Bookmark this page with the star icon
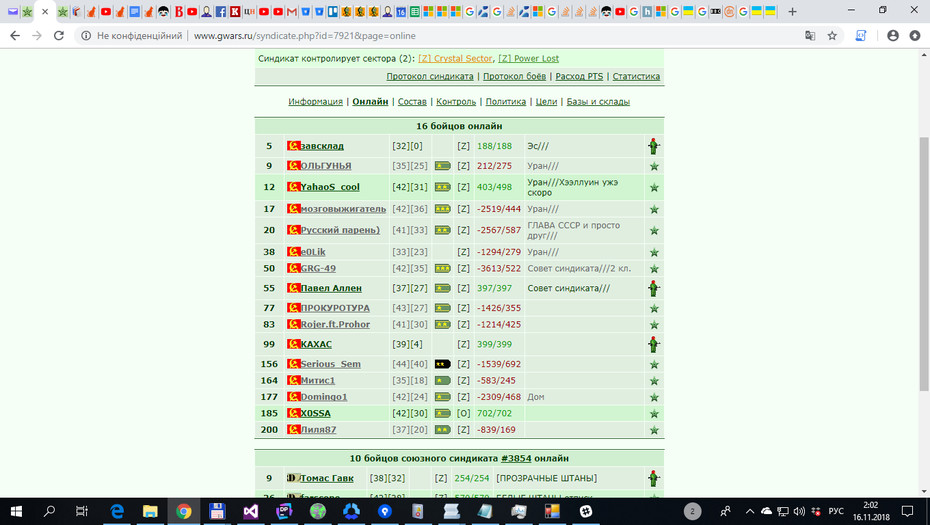The height and width of the screenshot is (525, 930). pyautogui.click(x=832, y=36)
